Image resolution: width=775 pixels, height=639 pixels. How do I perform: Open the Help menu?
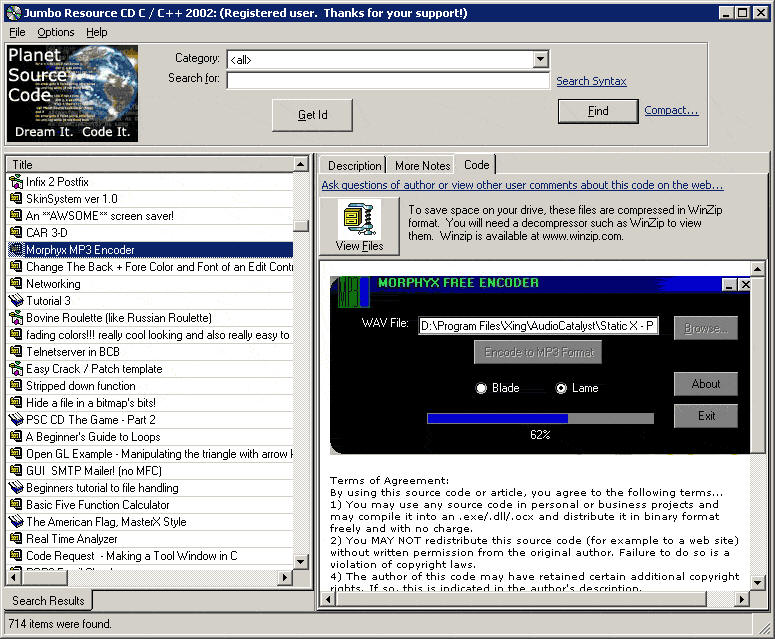tap(96, 32)
